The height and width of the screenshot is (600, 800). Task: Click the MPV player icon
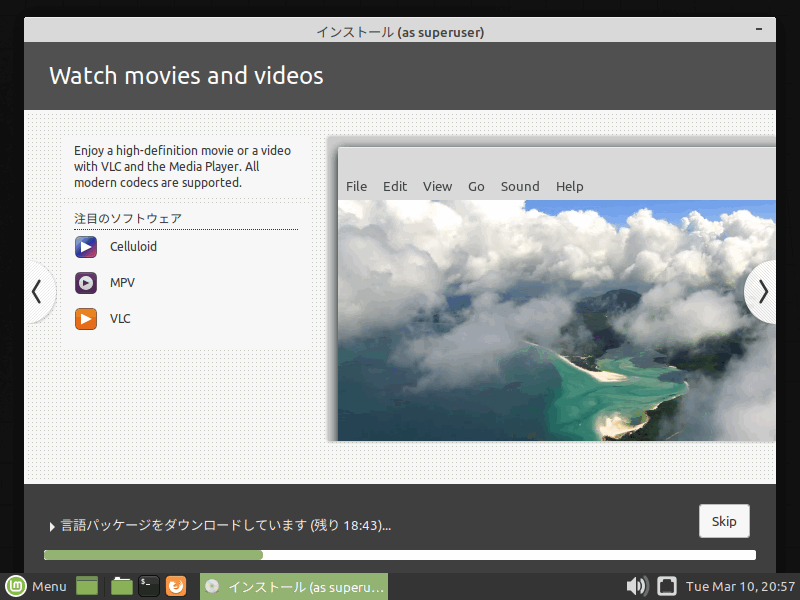[x=86, y=283]
